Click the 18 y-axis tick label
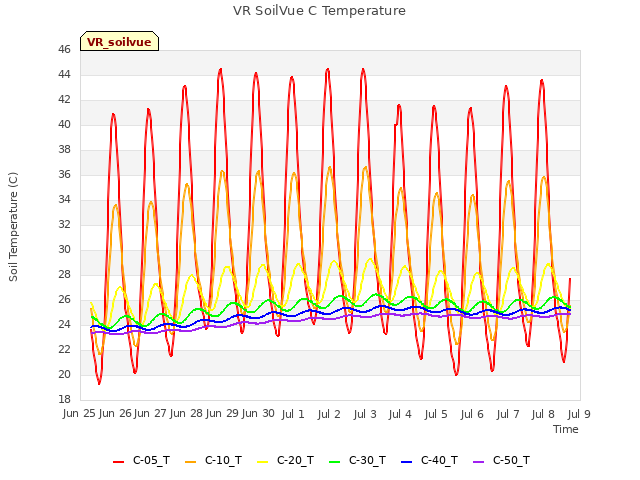 point(64,399)
